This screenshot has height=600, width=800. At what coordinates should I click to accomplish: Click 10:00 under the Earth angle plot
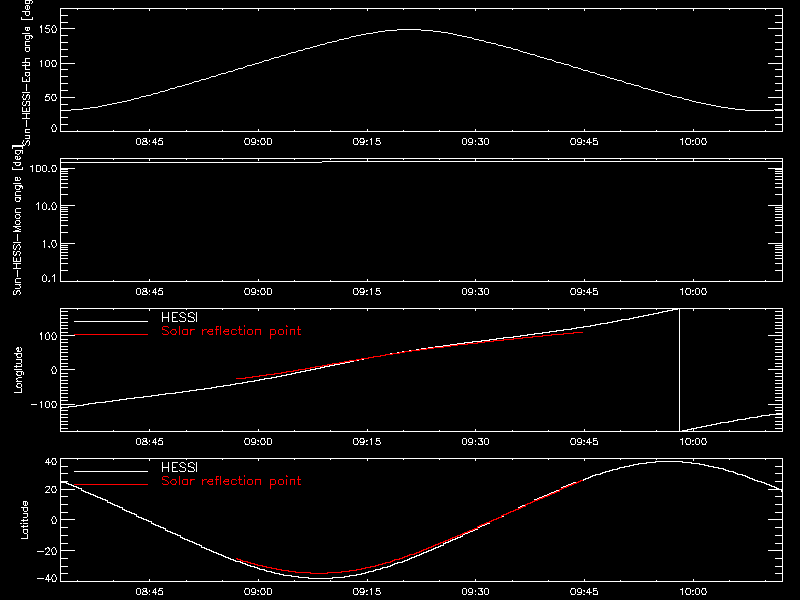693,142
